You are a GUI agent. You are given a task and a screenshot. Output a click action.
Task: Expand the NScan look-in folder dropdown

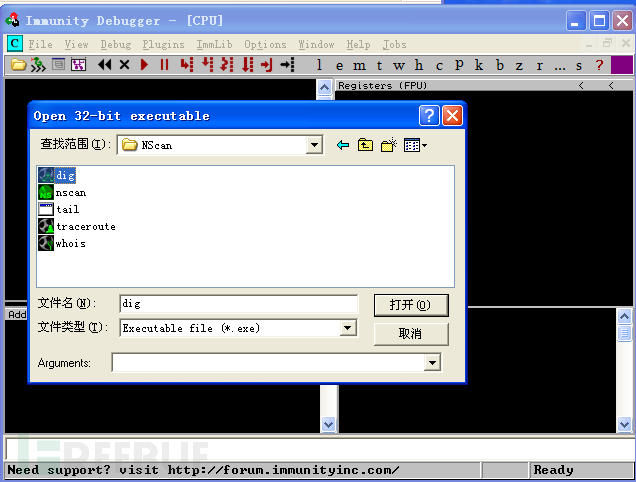314,145
